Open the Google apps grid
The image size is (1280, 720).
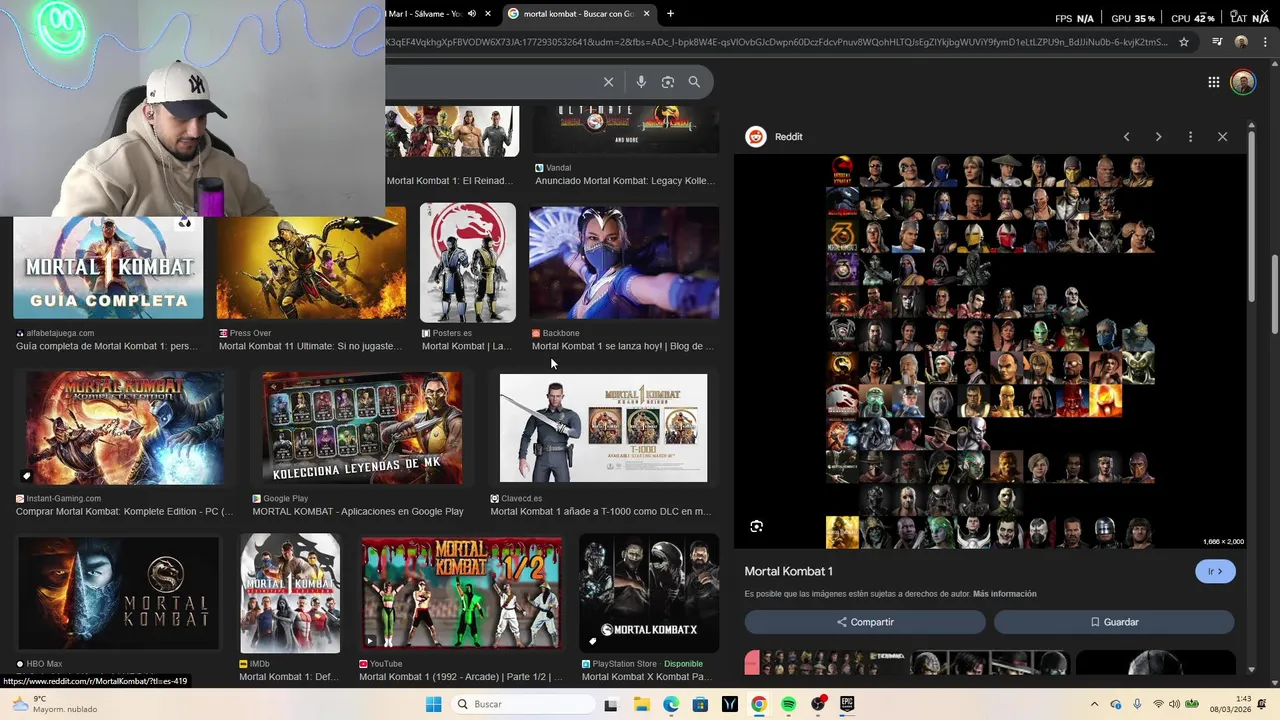click(x=1213, y=82)
